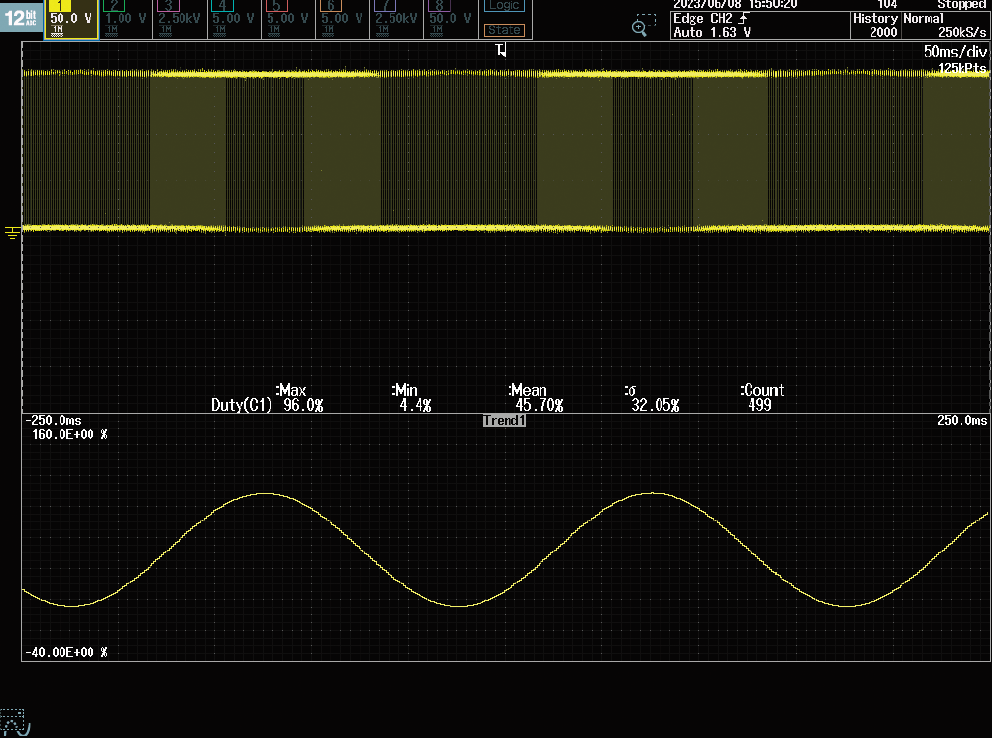Select the 50ms/div timebase readout
This screenshot has height=738, width=992.
coord(955,51)
